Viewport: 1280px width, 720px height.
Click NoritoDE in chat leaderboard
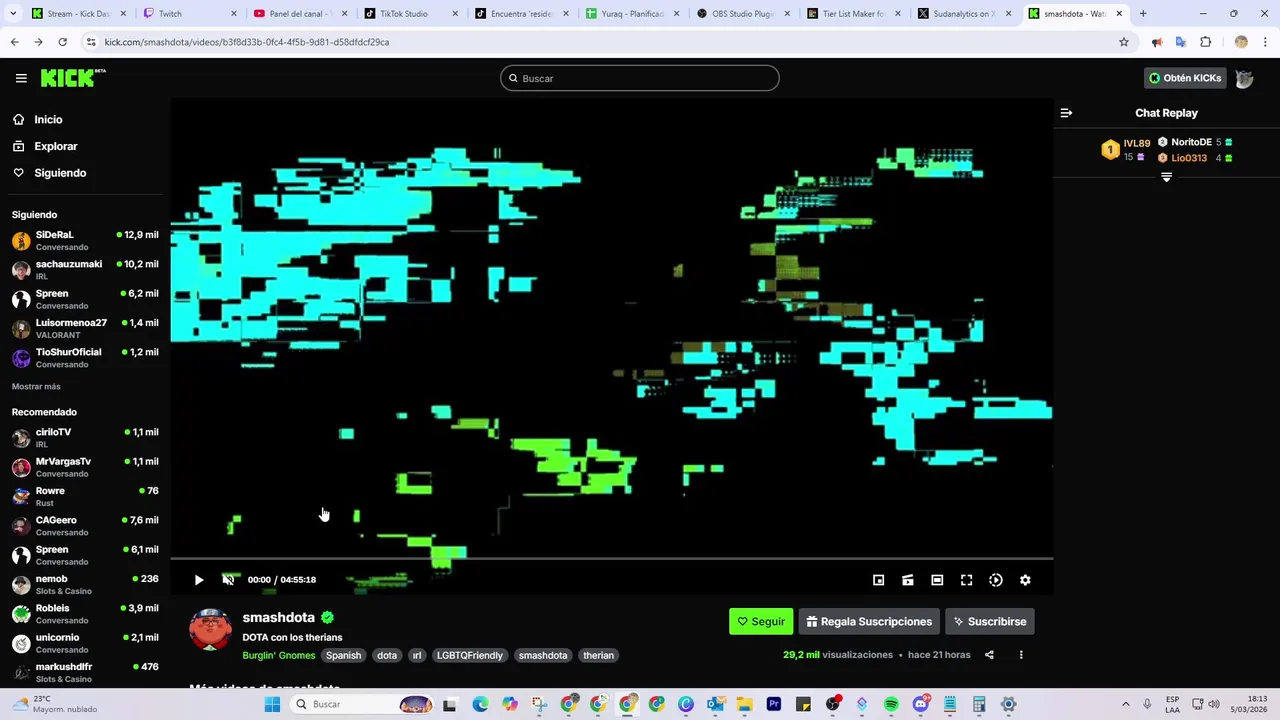1195,143
